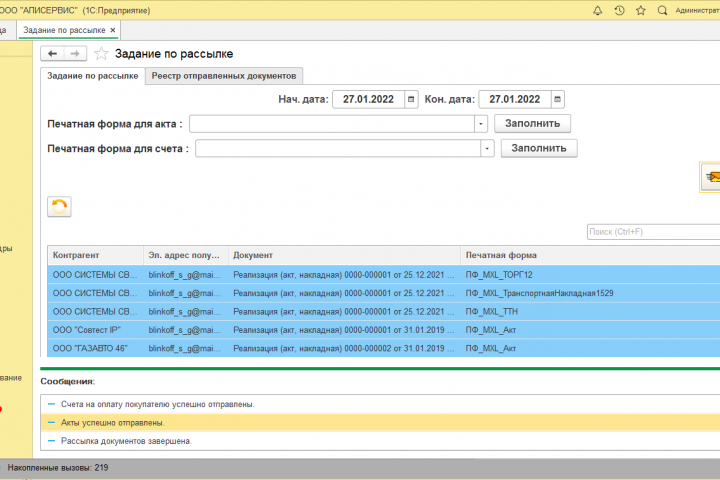720x480 pixels.
Task: Select row with ПФ_MXL_ТОРГ12 form
Action: point(384,275)
